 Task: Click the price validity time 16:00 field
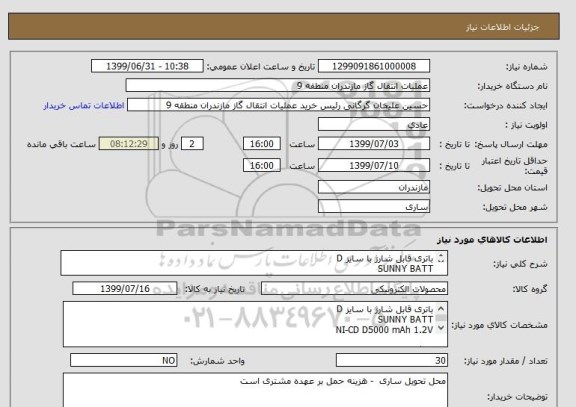tap(262, 165)
